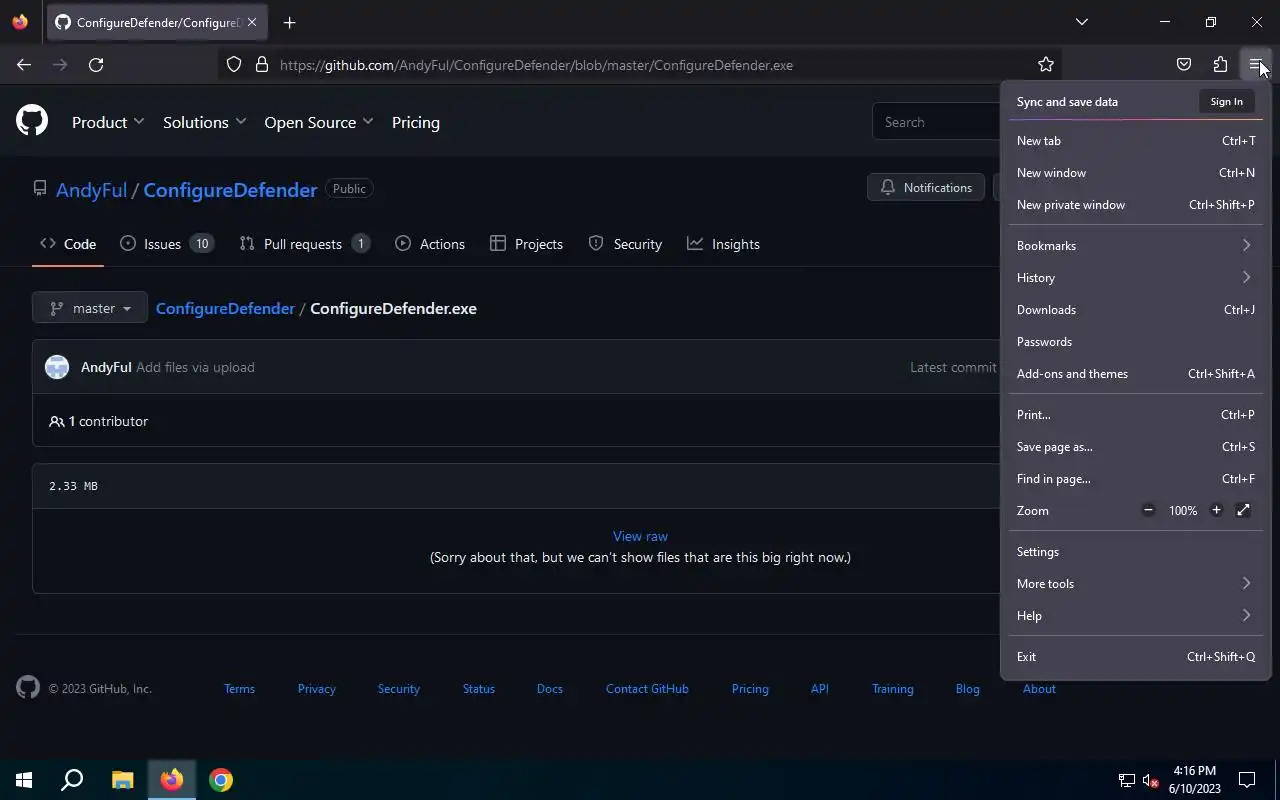This screenshot has width=1280, height=800.
Task: Open the master branch dropdown
Action: point(90,308)
